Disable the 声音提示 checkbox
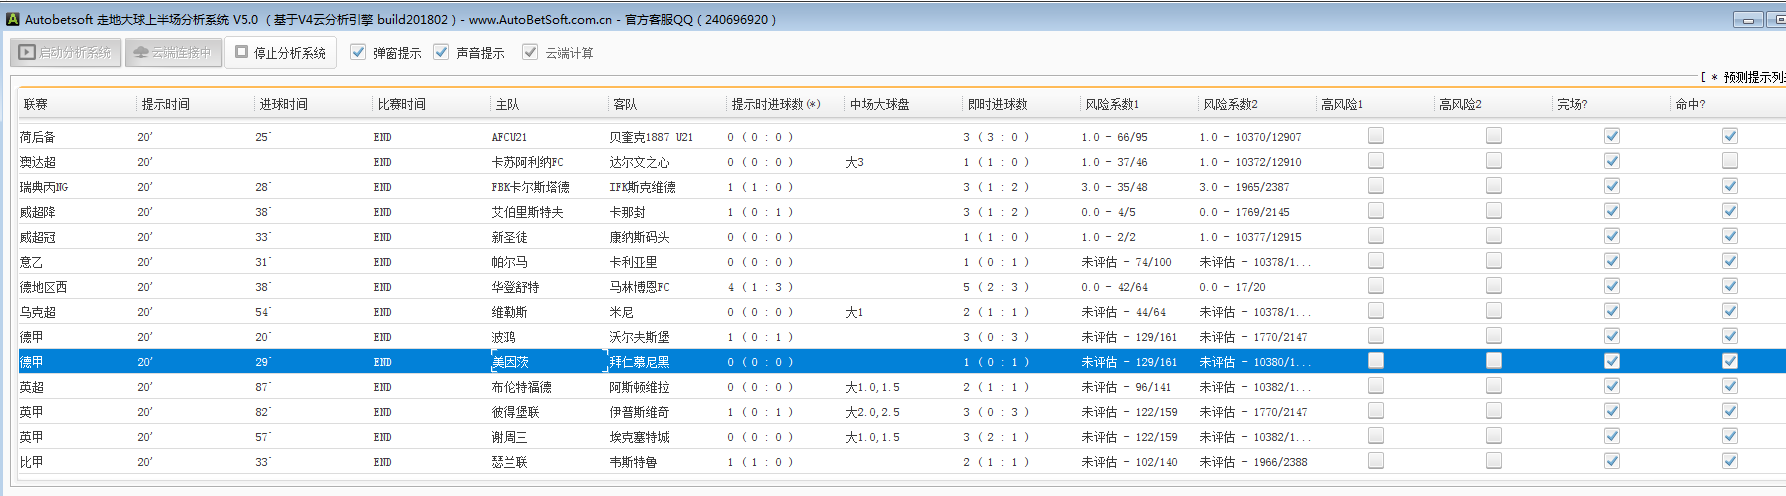 click(441, 52)
